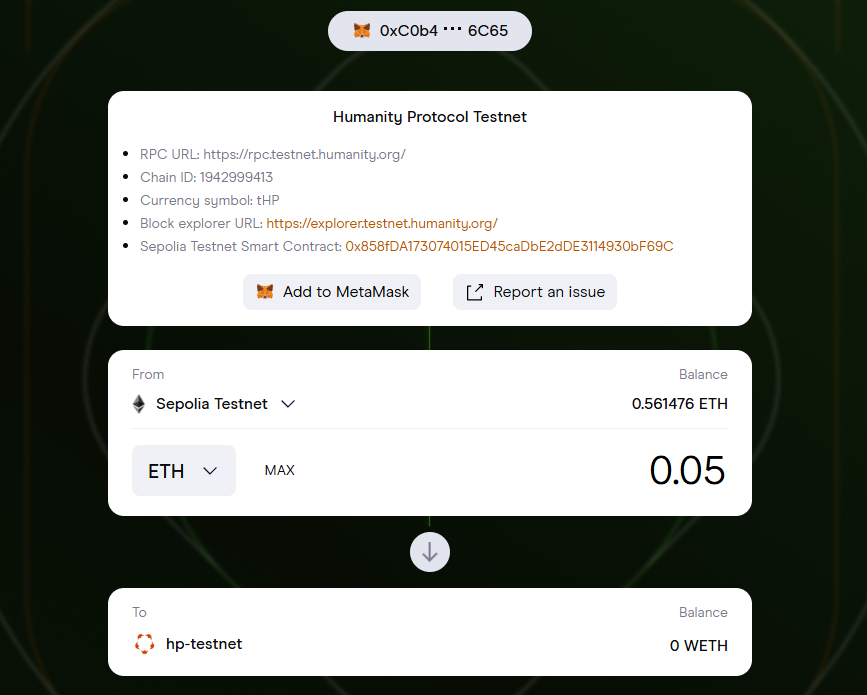Expand the chevron next to Sepolia Testnet
The image size is (867, 695).
[x=288, y=404]
